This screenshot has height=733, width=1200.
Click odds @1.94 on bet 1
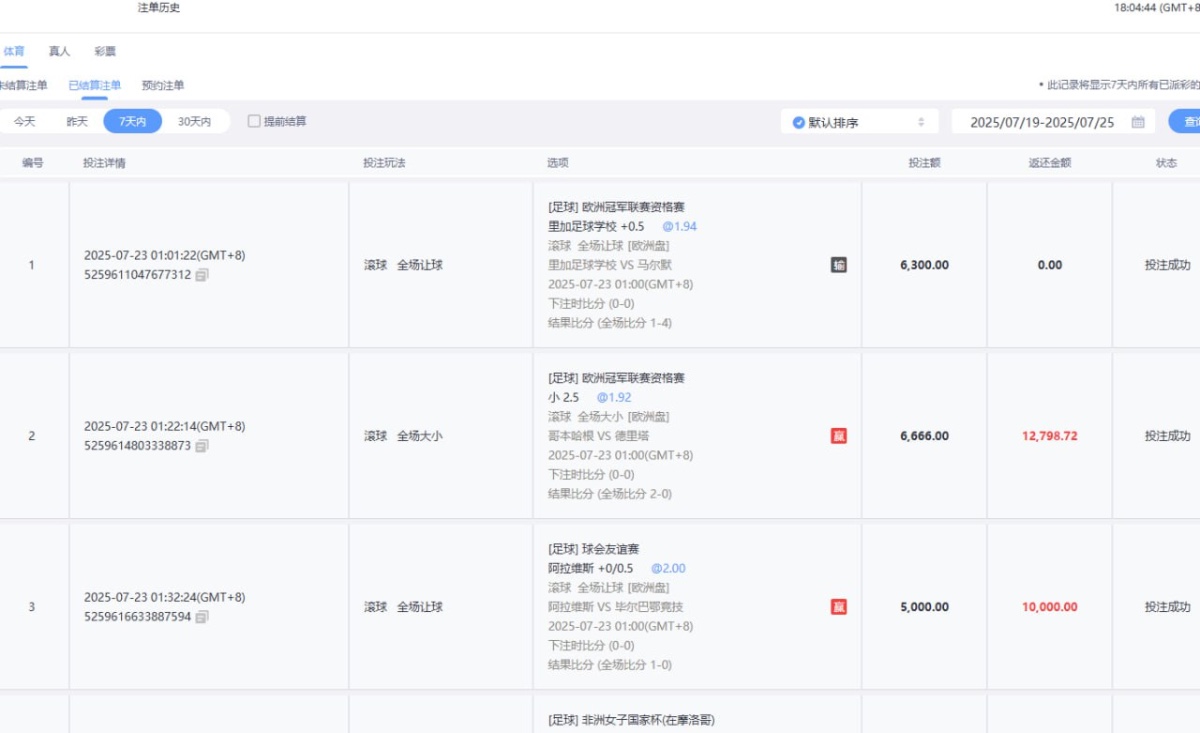[679, 227]
